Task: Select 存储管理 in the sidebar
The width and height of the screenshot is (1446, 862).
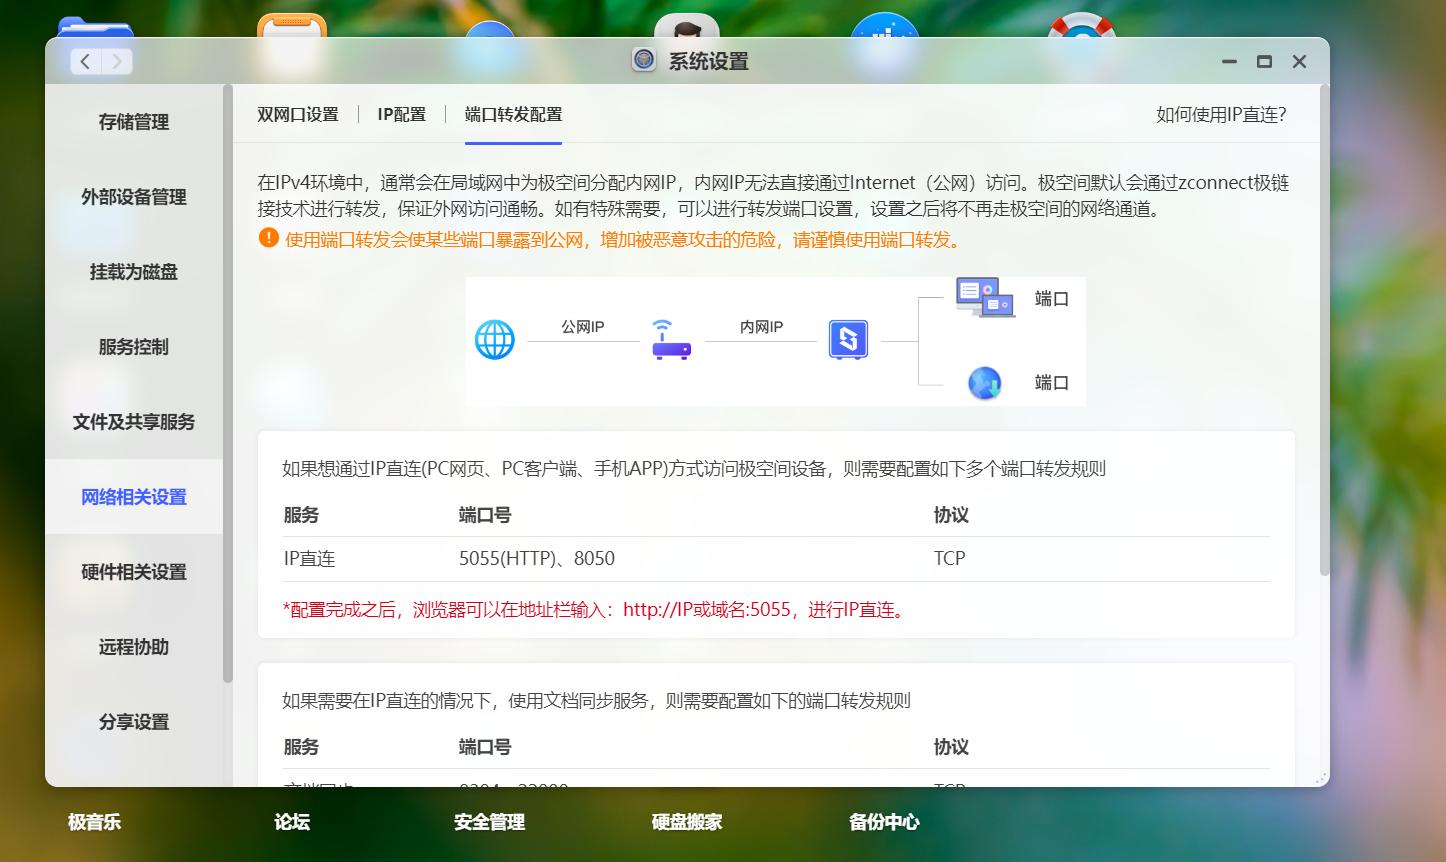Action: 133,122
